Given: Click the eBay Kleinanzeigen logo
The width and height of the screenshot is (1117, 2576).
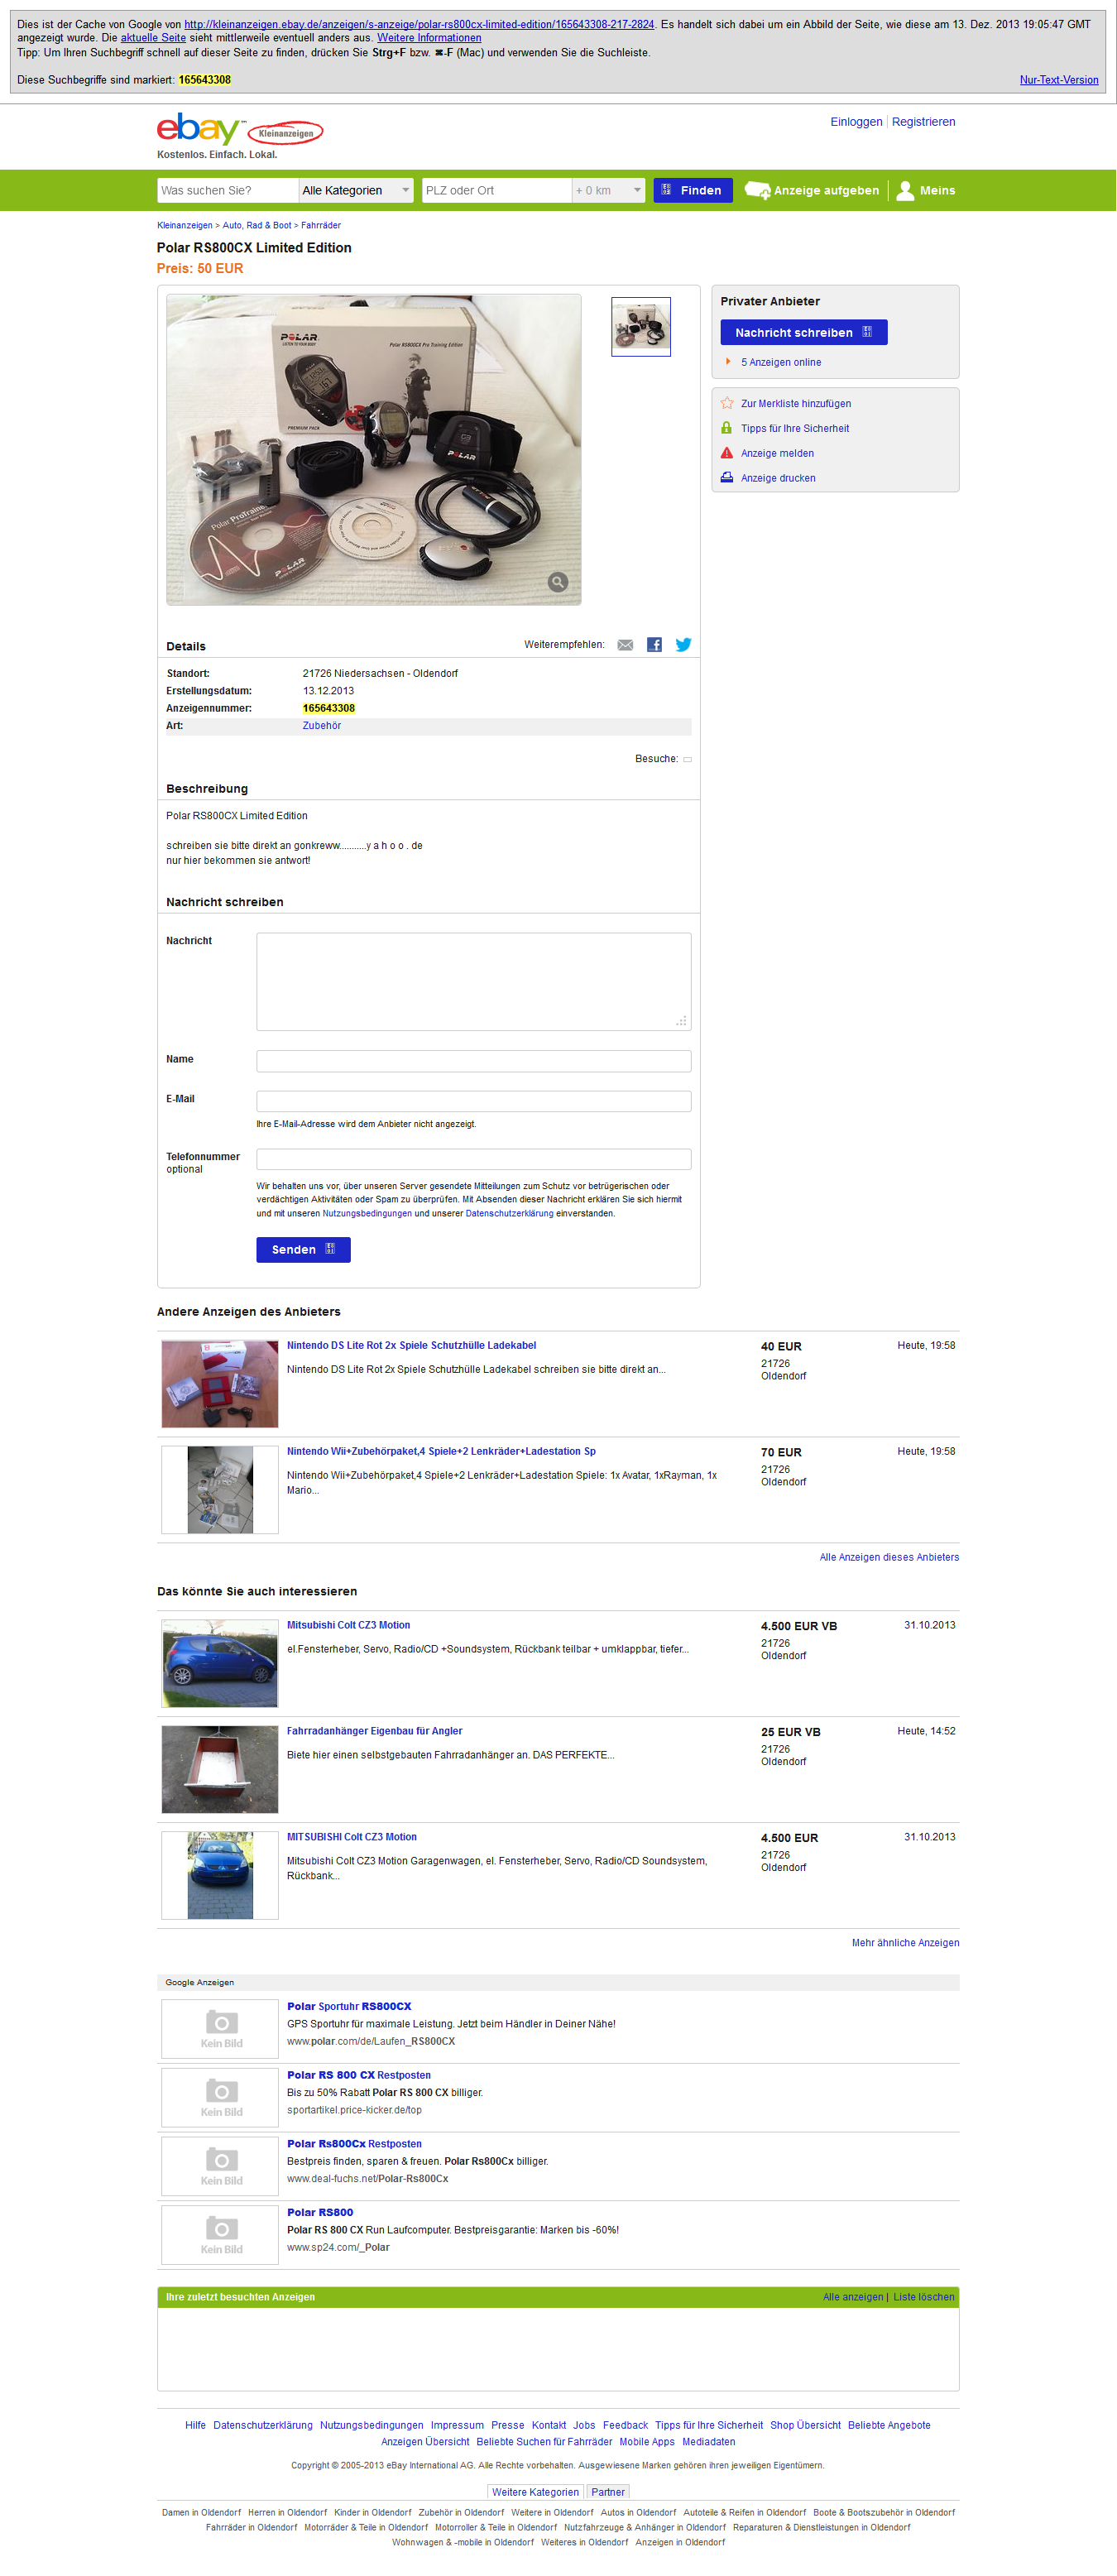Looking at the screenshot, I should tap(240, 129).
